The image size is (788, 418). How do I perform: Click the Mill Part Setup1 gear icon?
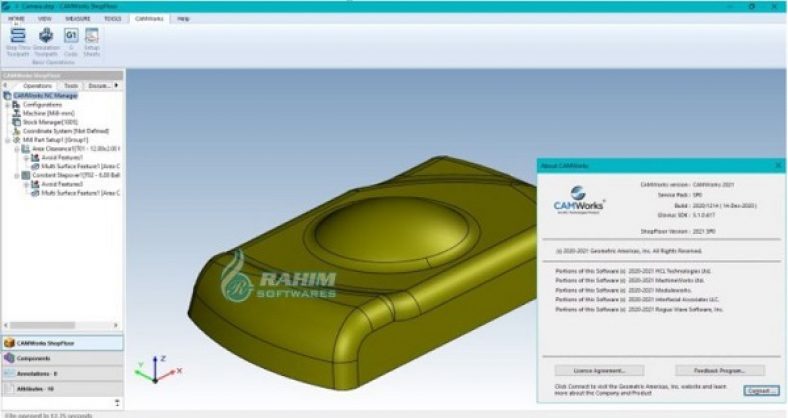click(x=16, y=140)
